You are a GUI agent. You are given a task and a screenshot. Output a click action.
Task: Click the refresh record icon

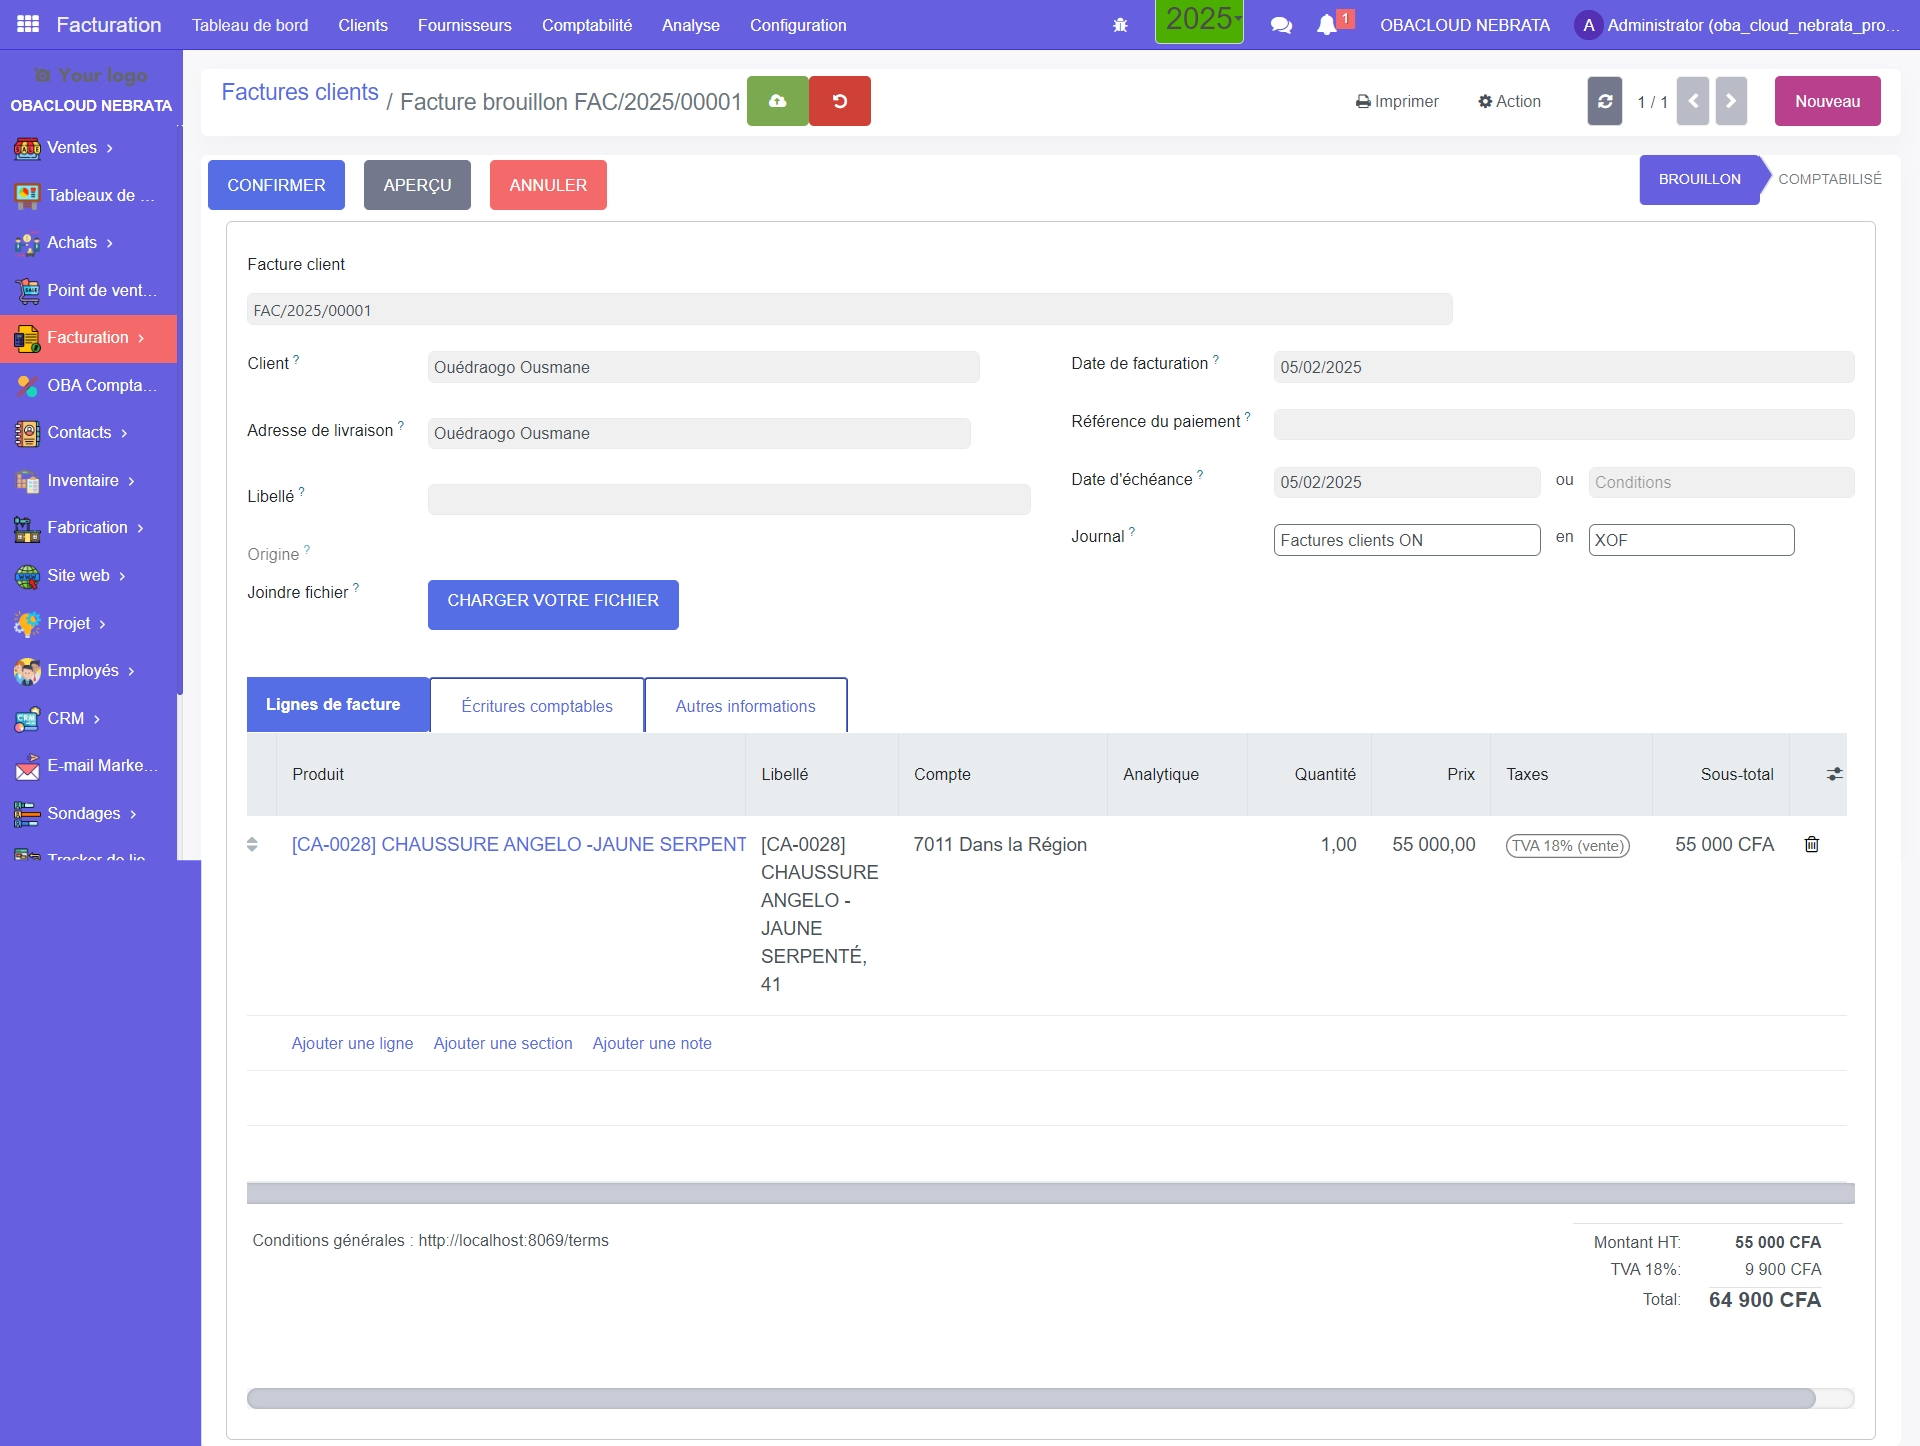point(1604,101)
